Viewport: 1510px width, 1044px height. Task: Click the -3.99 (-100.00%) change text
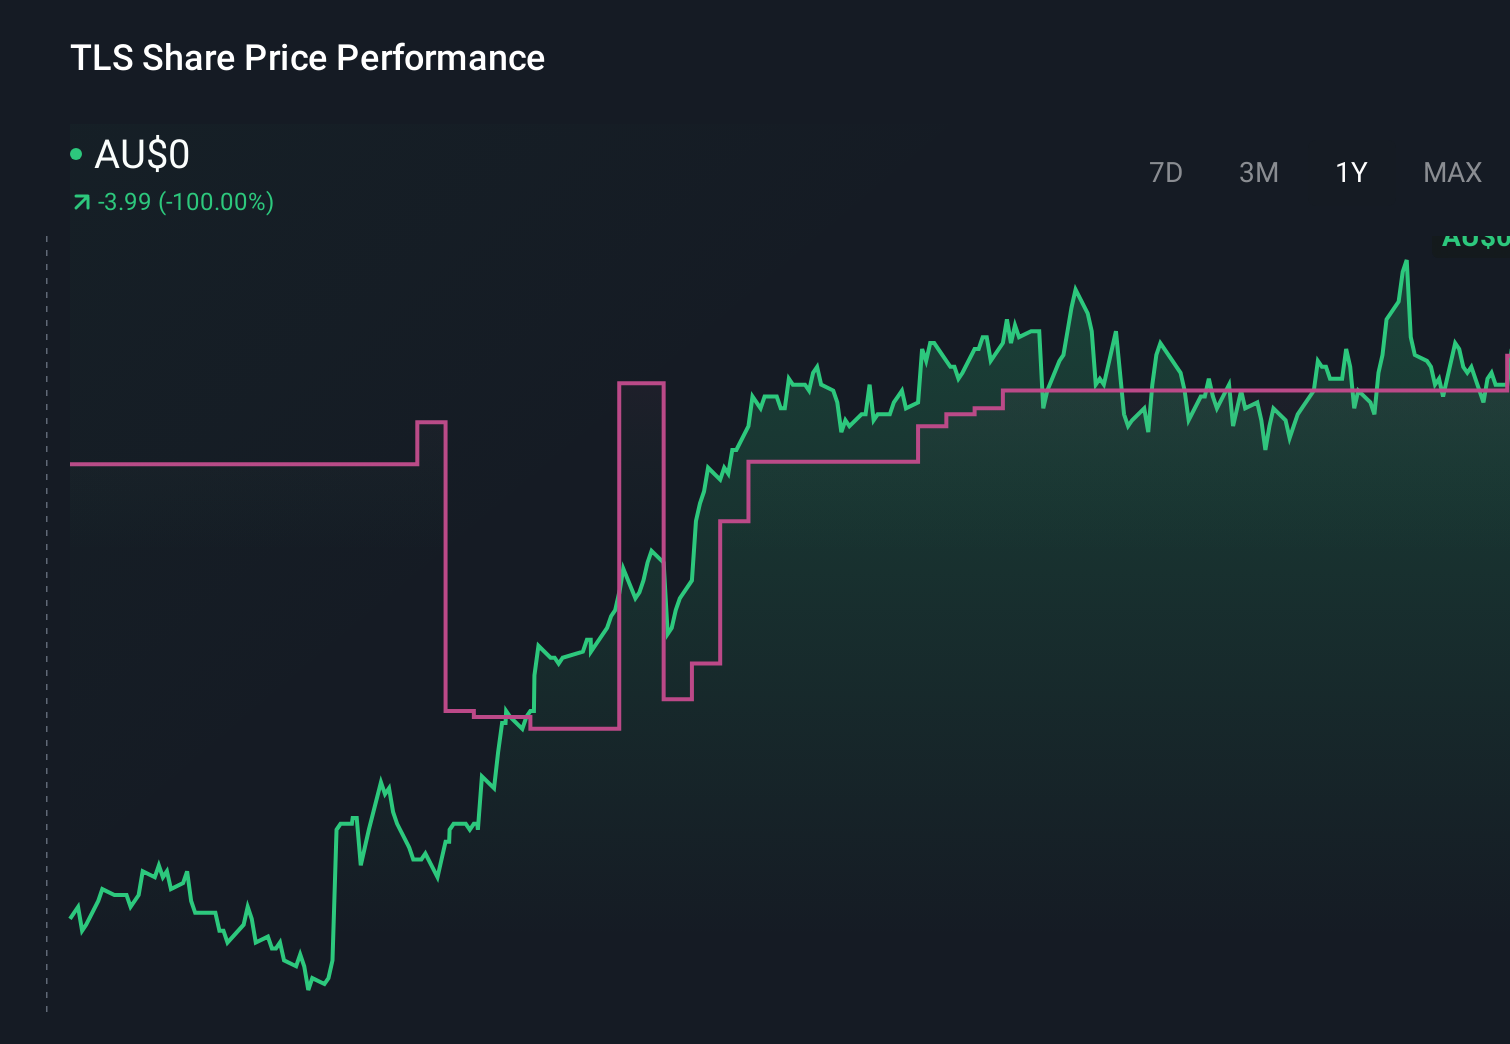[186, 202]
